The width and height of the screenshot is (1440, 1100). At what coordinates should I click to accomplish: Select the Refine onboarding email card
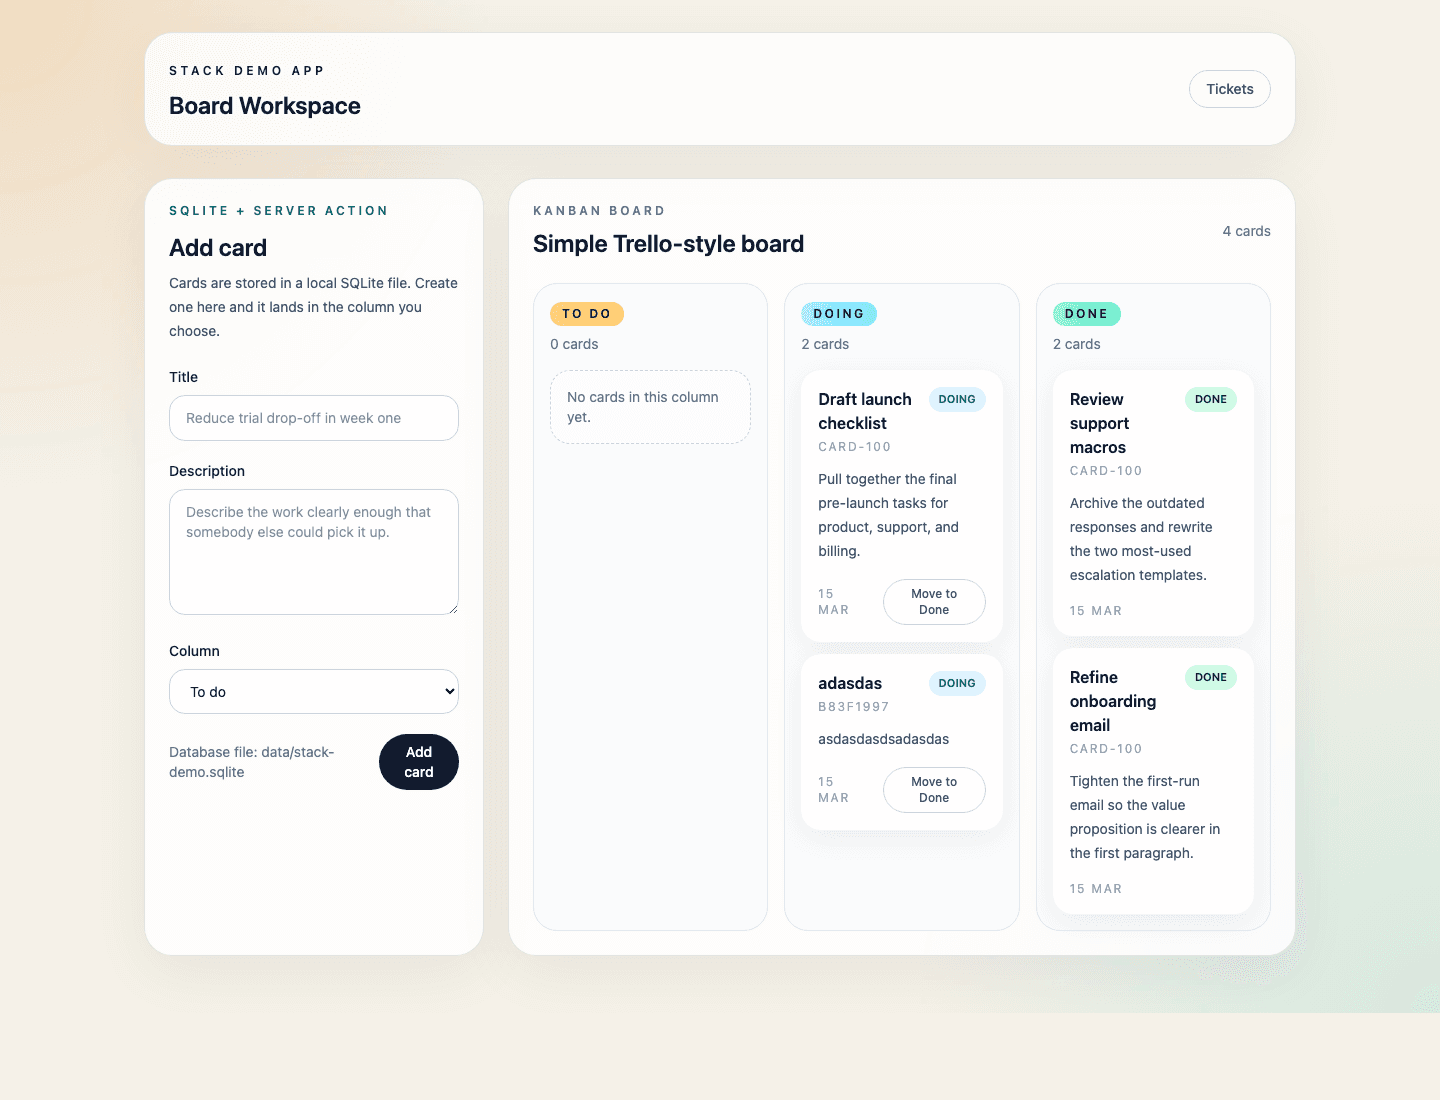[x=1152, y=781]
